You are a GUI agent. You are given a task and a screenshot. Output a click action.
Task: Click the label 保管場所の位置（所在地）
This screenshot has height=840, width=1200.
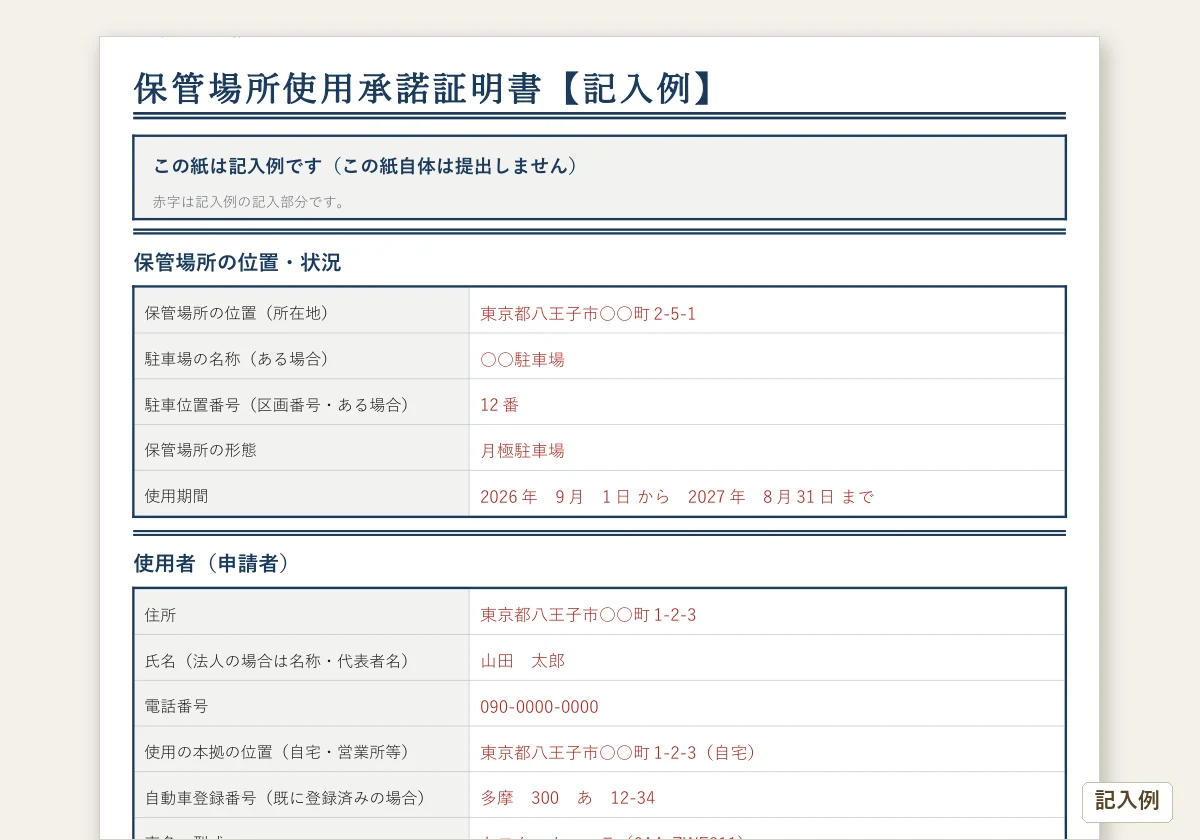click(x=236, y=313)
